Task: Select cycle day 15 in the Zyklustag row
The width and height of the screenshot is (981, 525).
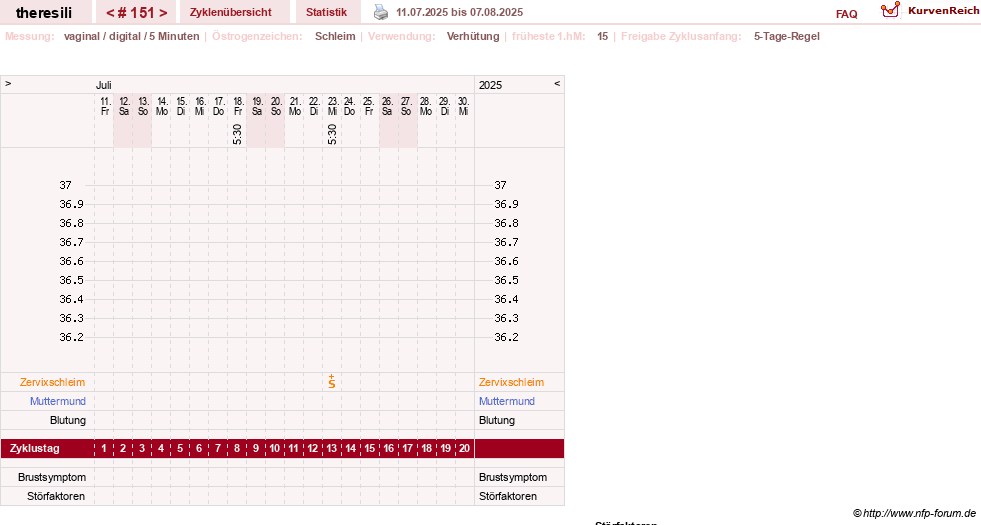Action: click(370, 449)
